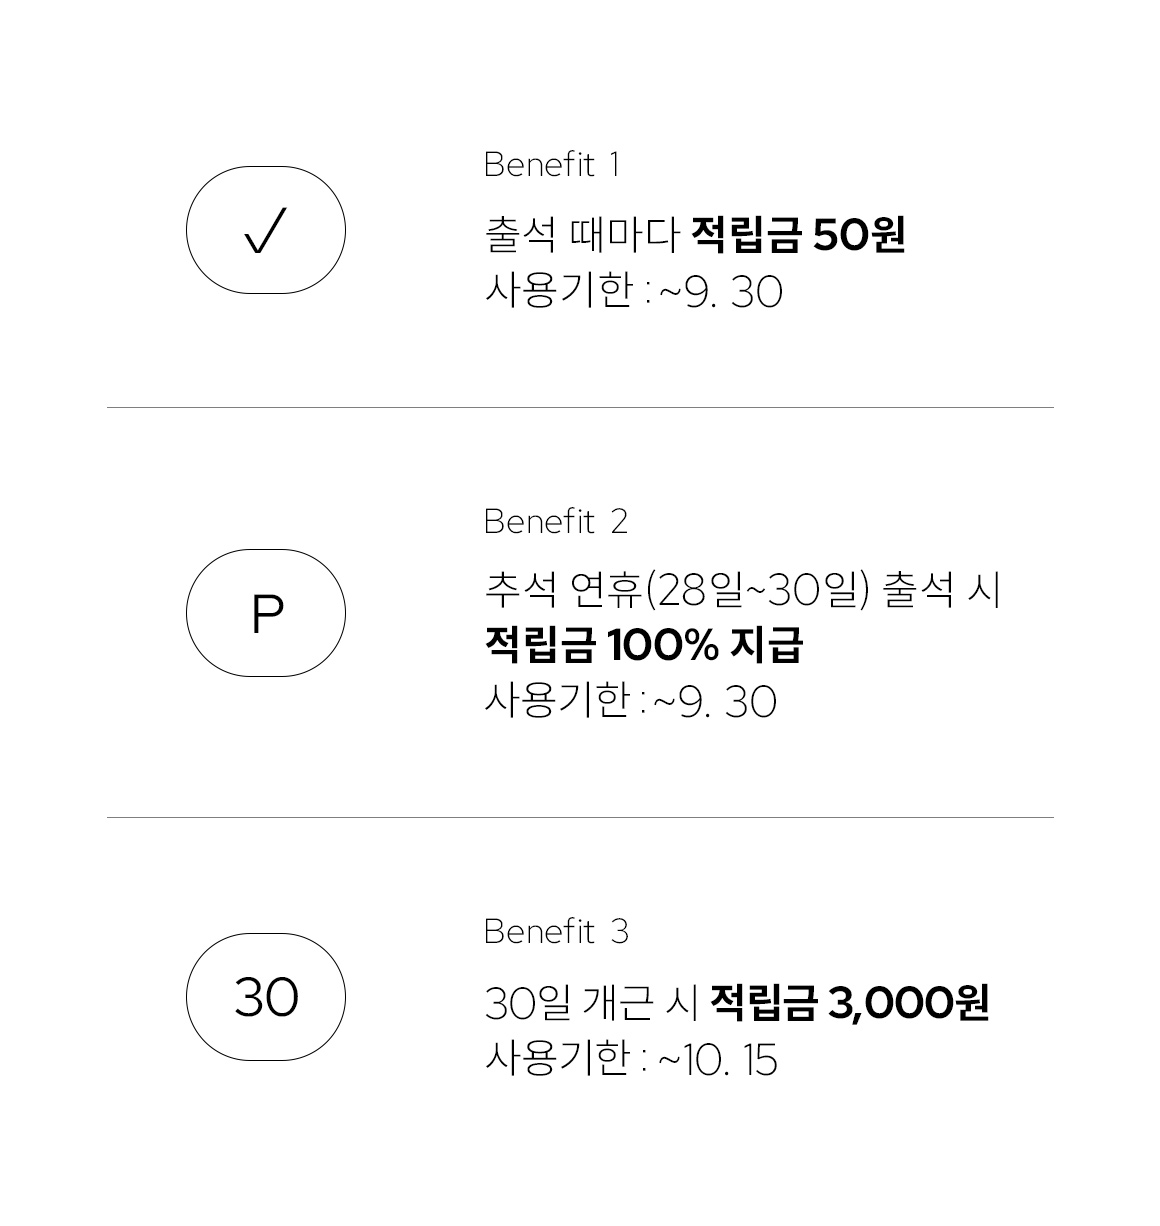Select the Benefit 1 label
Image resolution: width=1160 pixels, height=1226 pixels.
pyautogui.click(x=552, y=164)
